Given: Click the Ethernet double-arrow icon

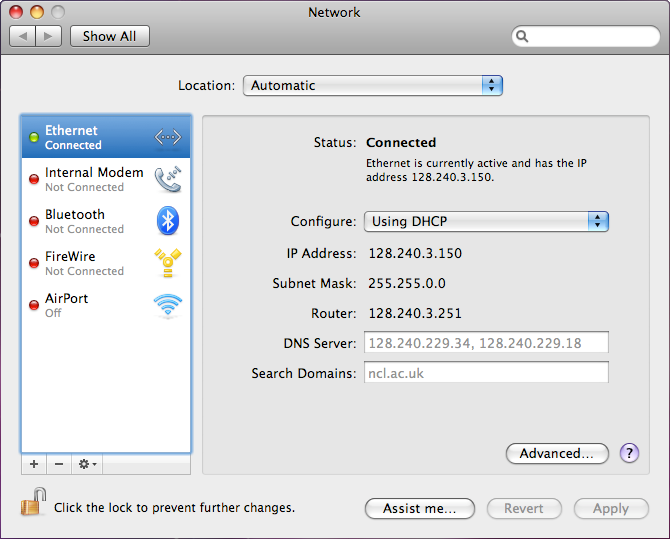Looking at the screenshot, I should pos(167,137).
